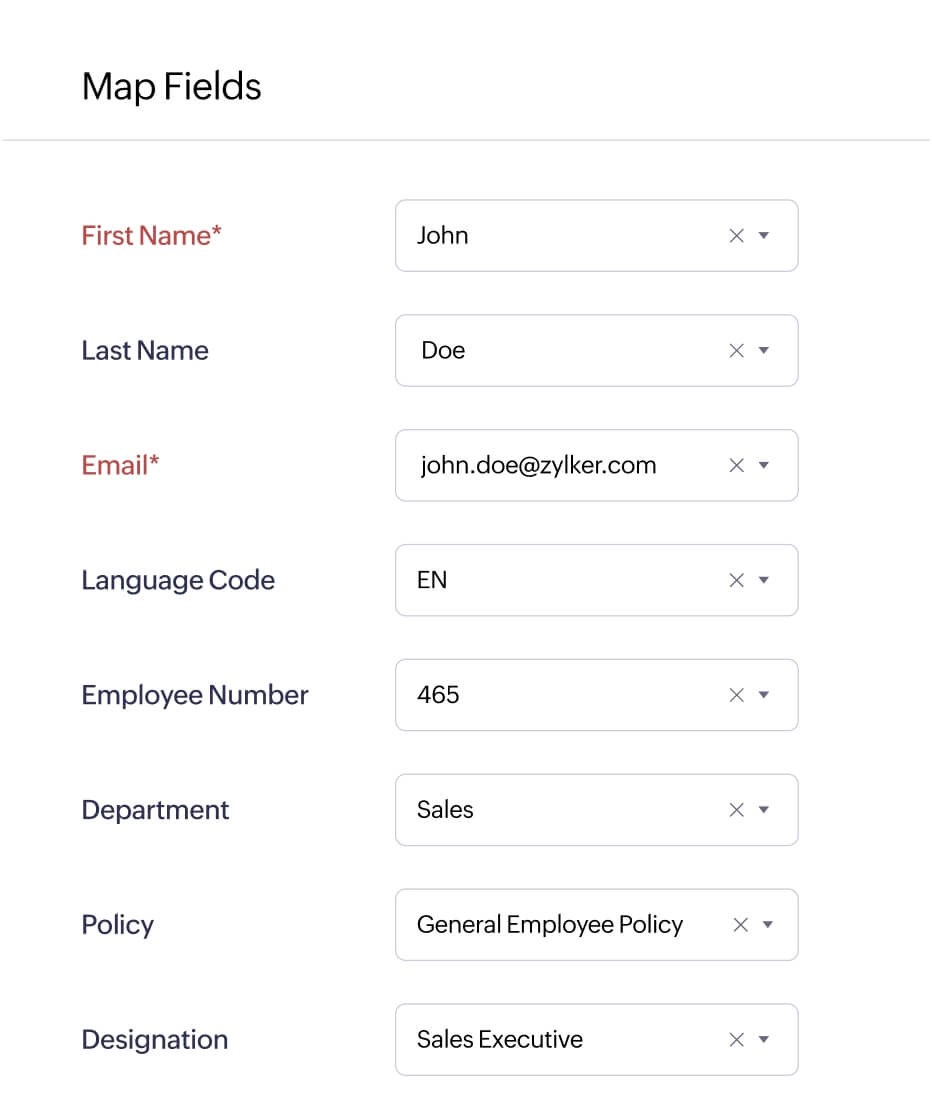Clear the Language Code value X icon

(x=737, y=581)
